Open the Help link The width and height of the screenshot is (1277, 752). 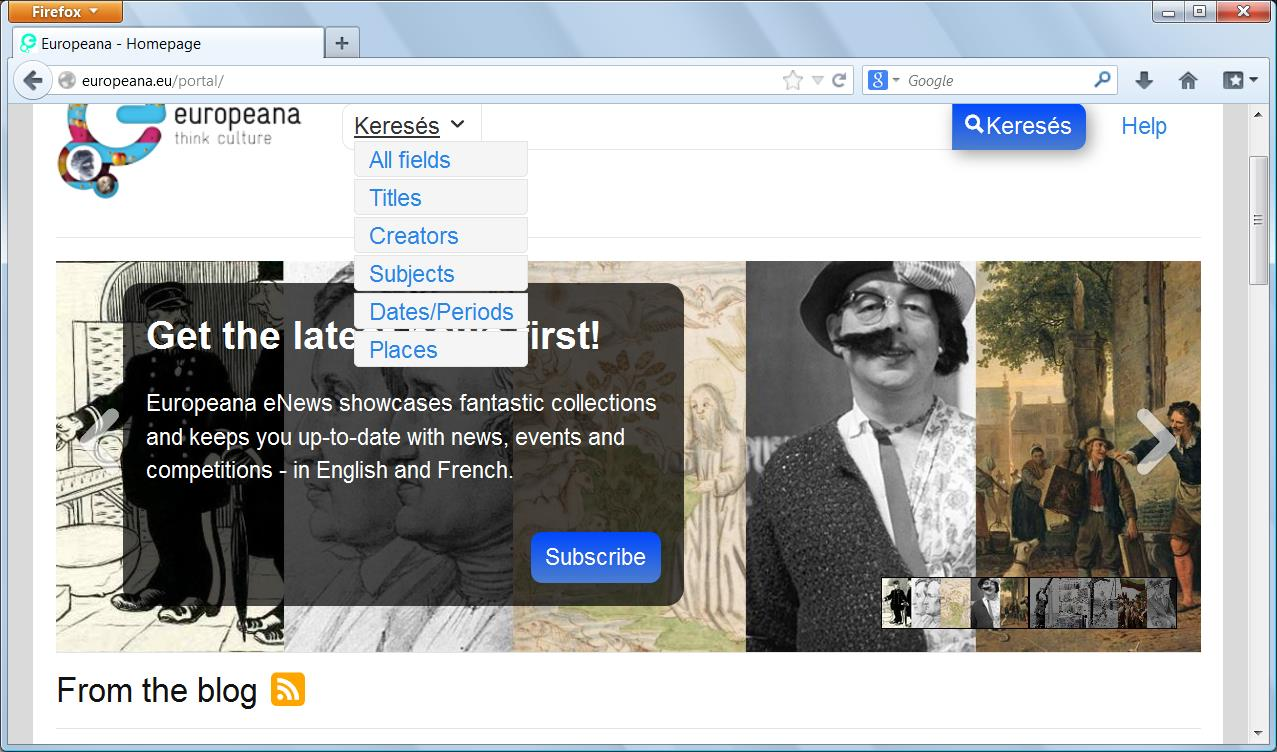coord(1144,126)
